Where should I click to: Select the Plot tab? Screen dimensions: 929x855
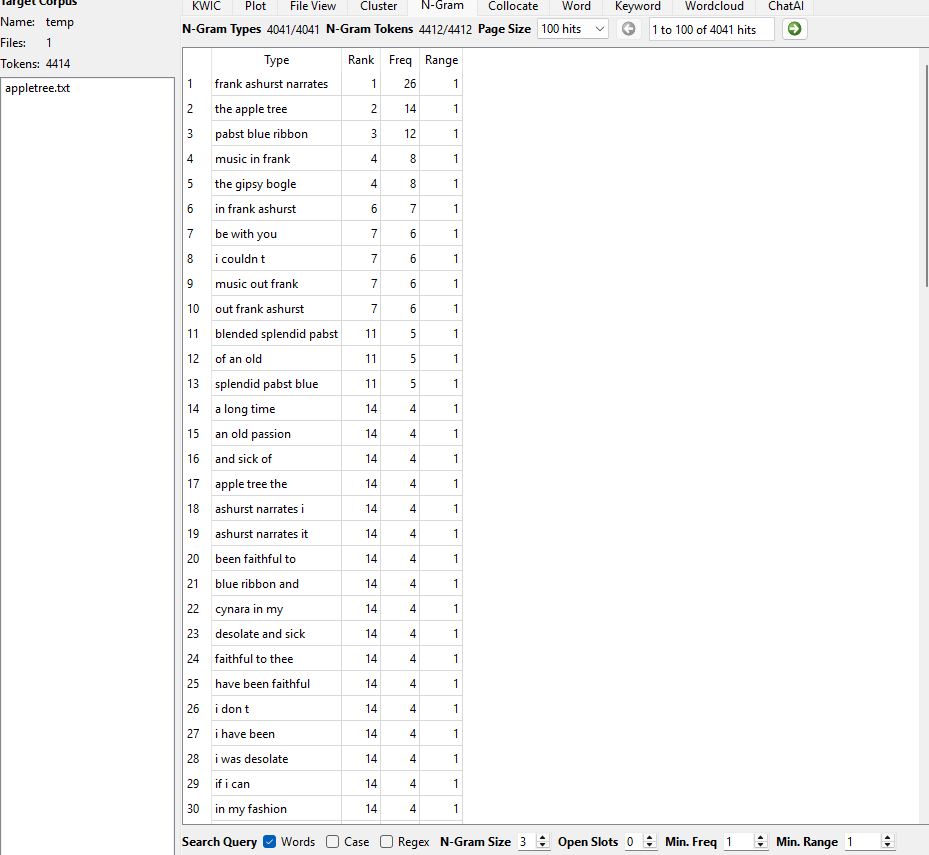255,7
